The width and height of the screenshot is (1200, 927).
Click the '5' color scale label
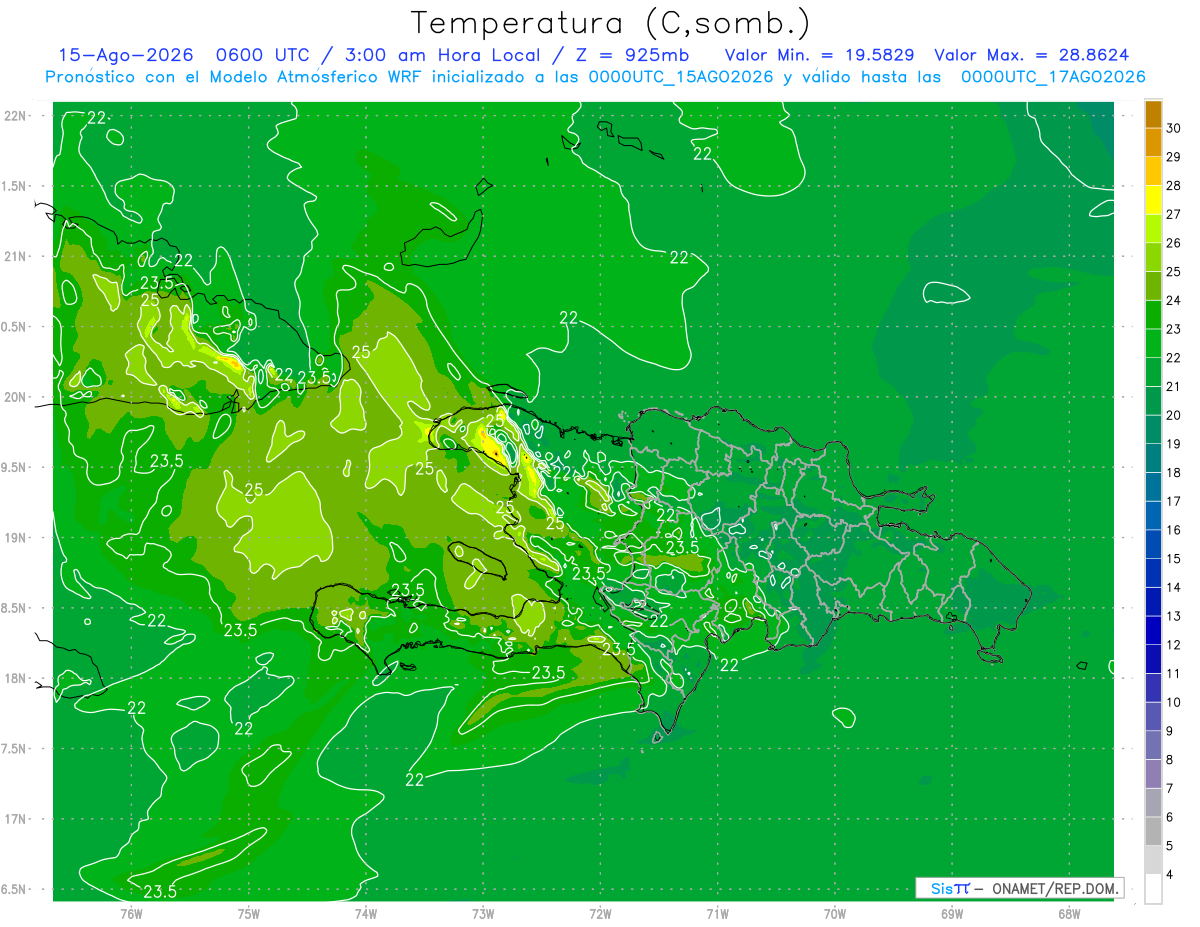point(1170,846)
